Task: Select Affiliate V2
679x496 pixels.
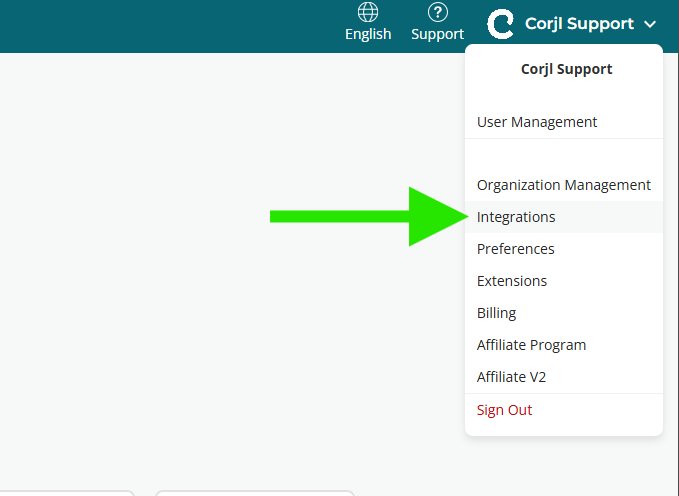Action: tap(564, 377)
